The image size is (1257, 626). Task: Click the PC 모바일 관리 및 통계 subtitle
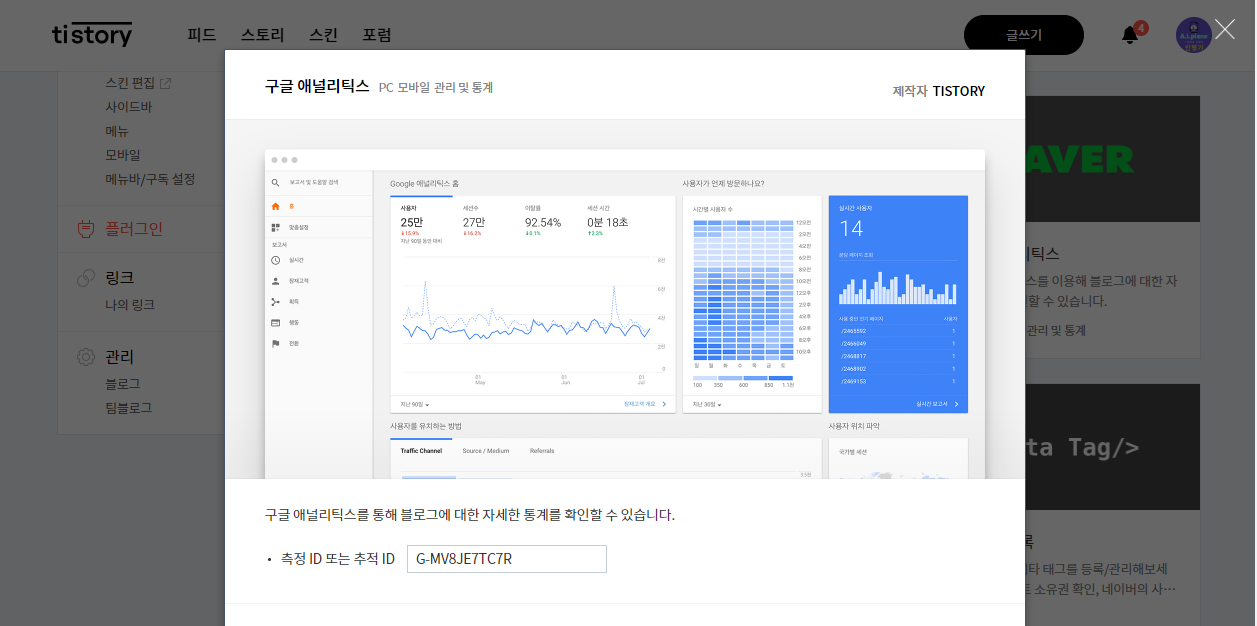point(436,88)
